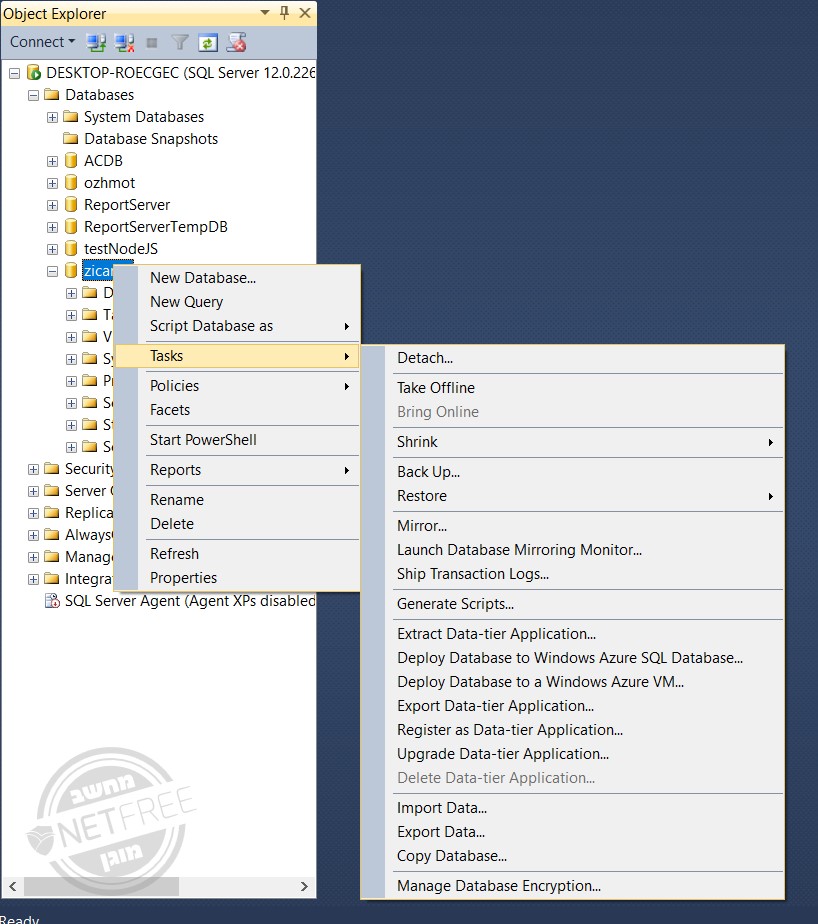Select Import Data... task
The width and height of the screenshot is (818, 924).
[x=573, y=808]
